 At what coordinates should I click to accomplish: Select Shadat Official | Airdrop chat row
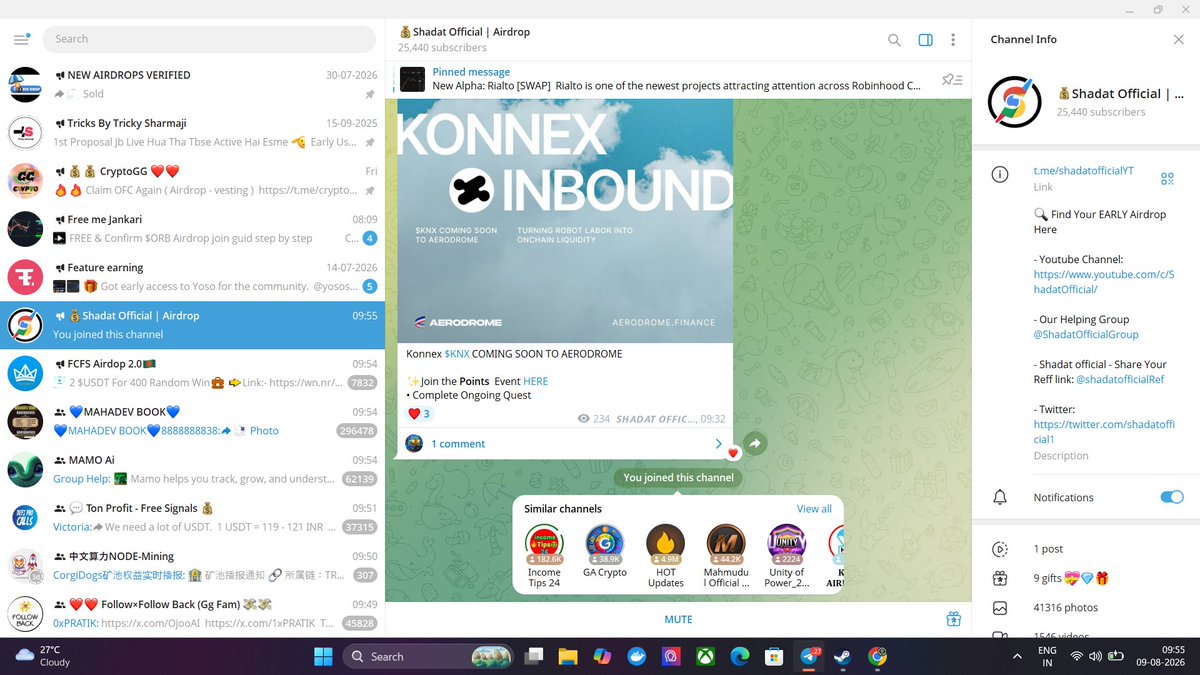pos(192,325)
